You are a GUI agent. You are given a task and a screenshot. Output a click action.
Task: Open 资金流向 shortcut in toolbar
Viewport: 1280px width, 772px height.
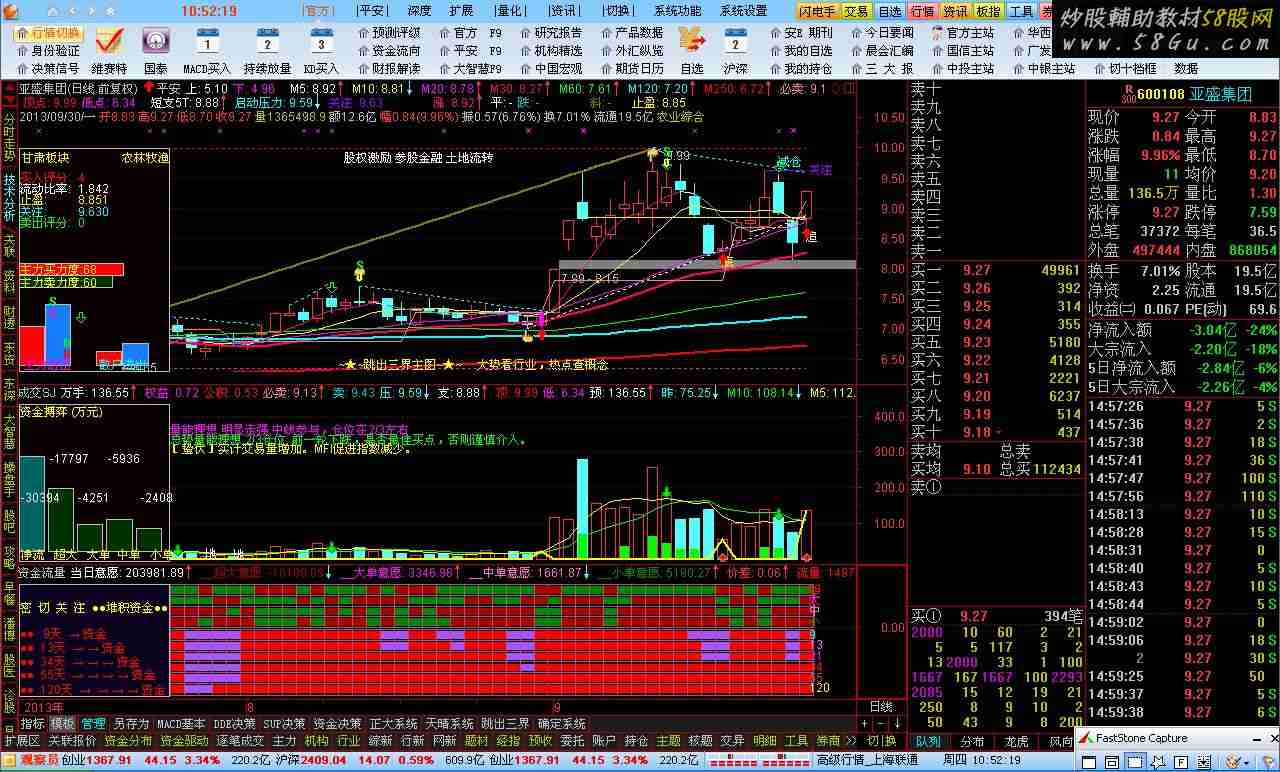tap(388, 50)
